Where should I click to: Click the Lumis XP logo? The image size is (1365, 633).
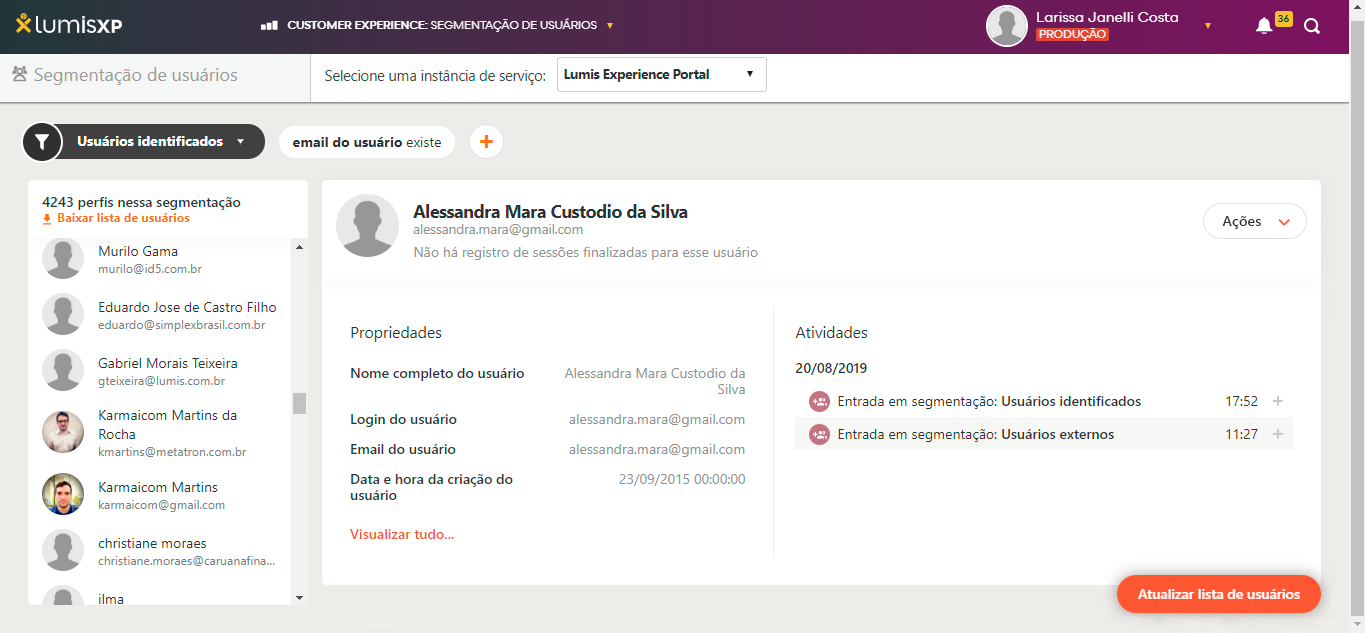point(69,26)
